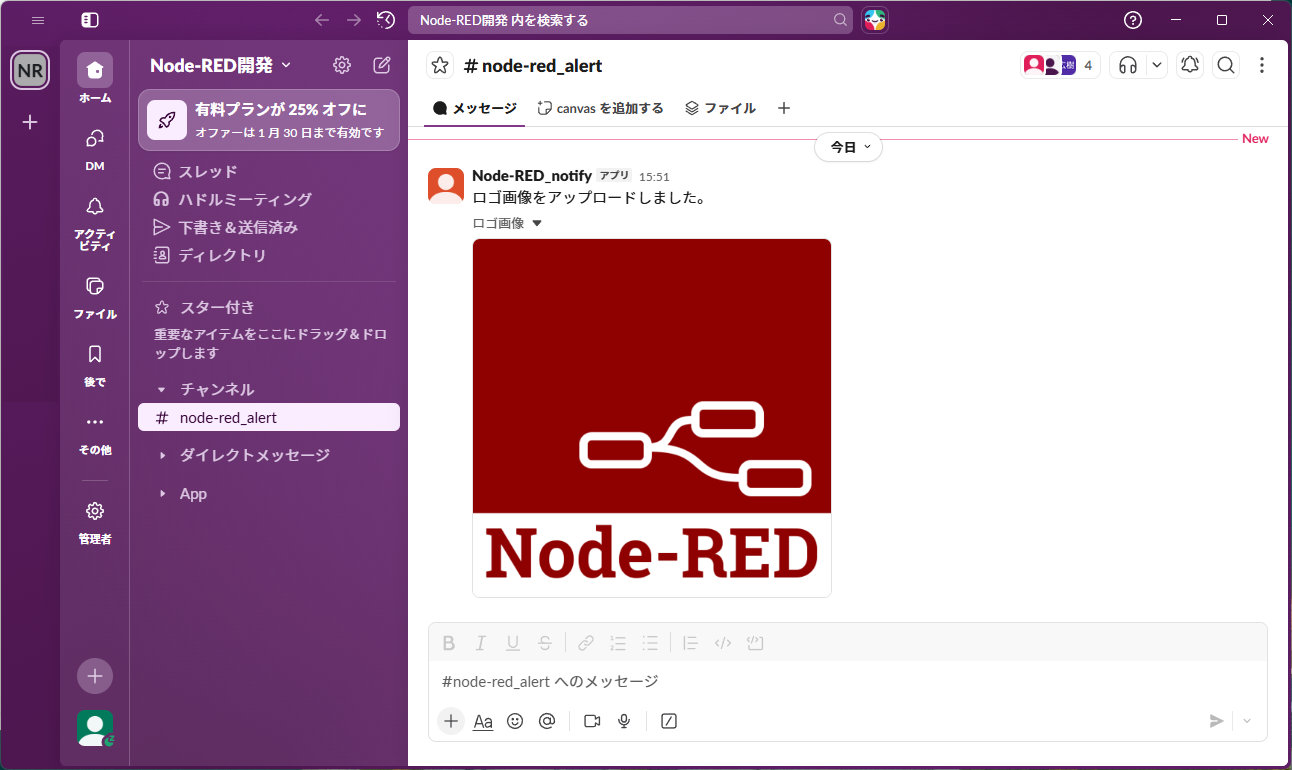Toggle the sidebar layout icon

pyautogui.click(x=90, y=20)
